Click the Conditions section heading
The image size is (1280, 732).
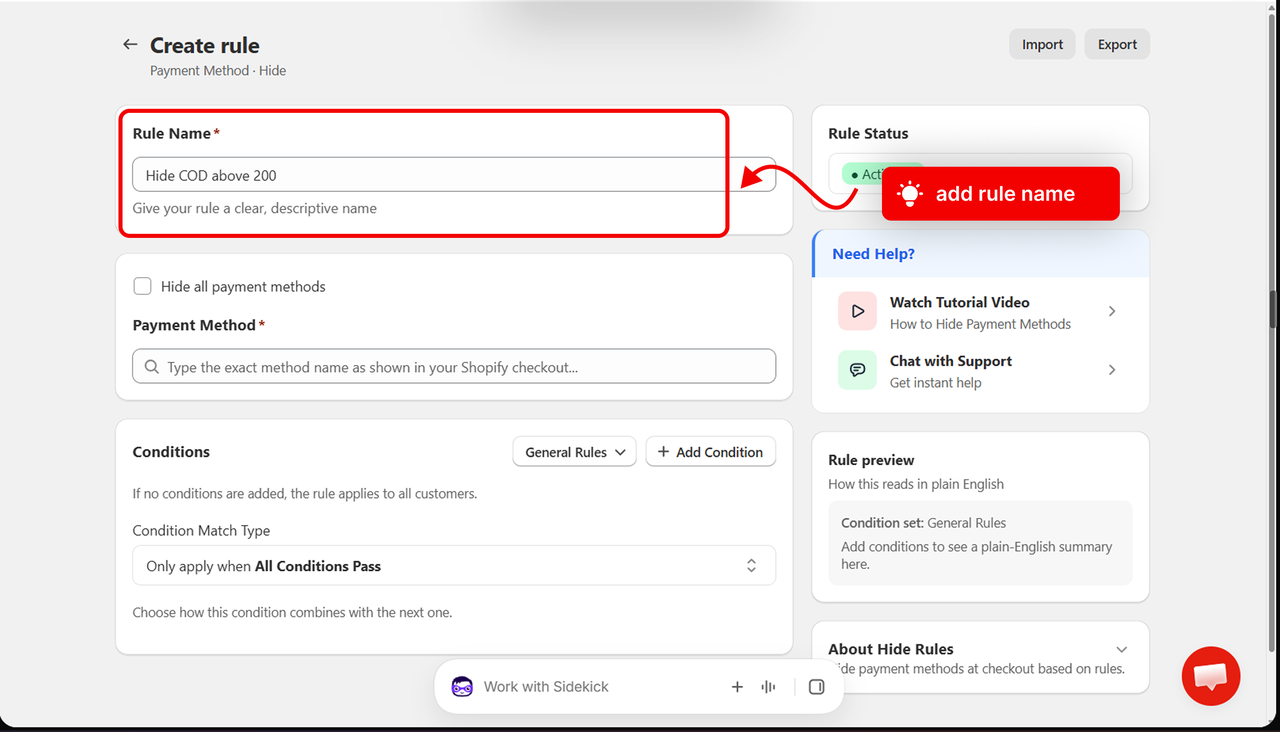point(171,452)
